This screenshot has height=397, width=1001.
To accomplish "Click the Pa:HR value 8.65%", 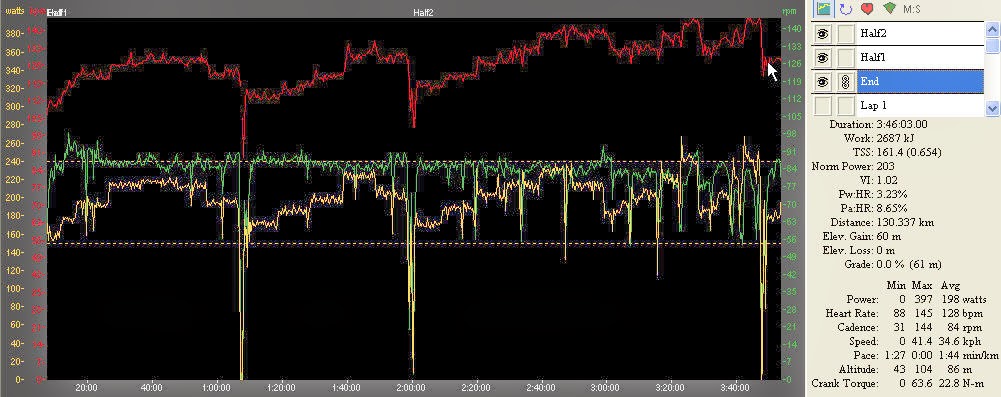I will click(892, 209).
